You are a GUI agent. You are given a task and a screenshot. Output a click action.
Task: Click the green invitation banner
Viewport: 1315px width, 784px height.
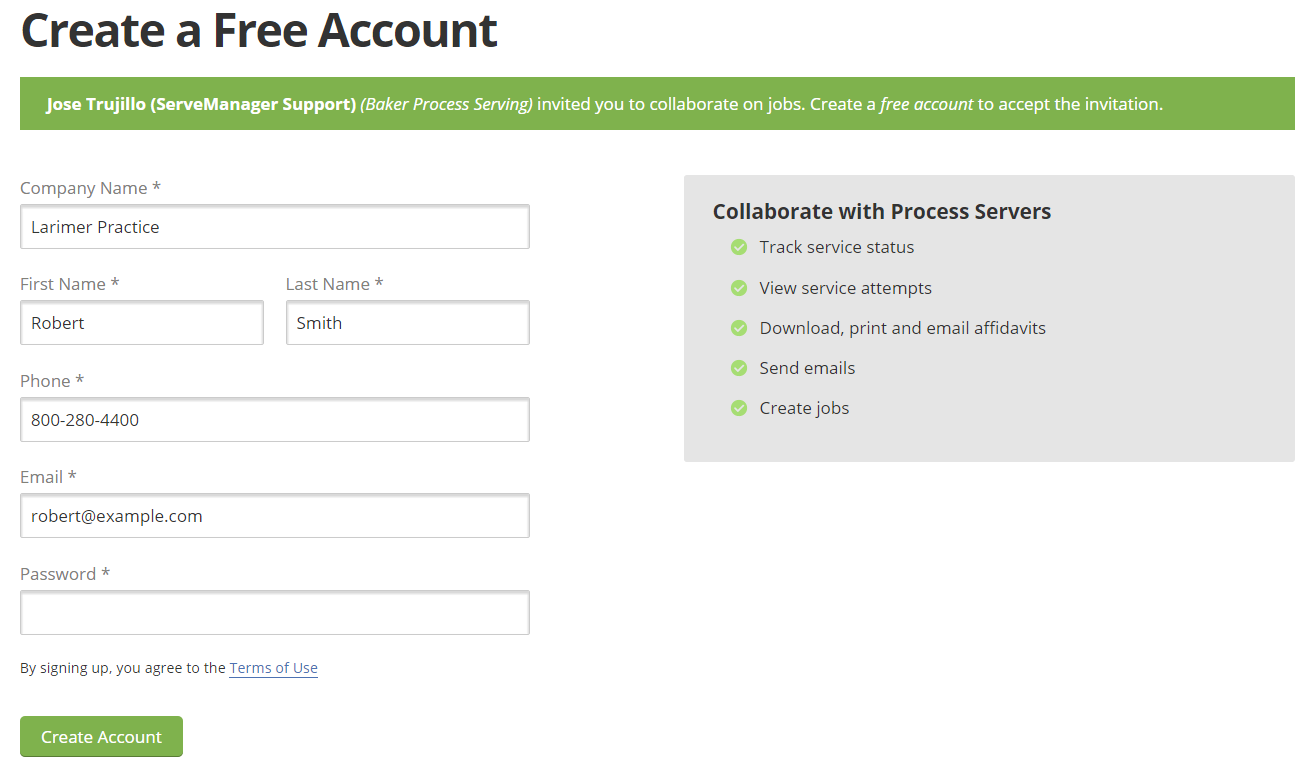click(657, 103)
